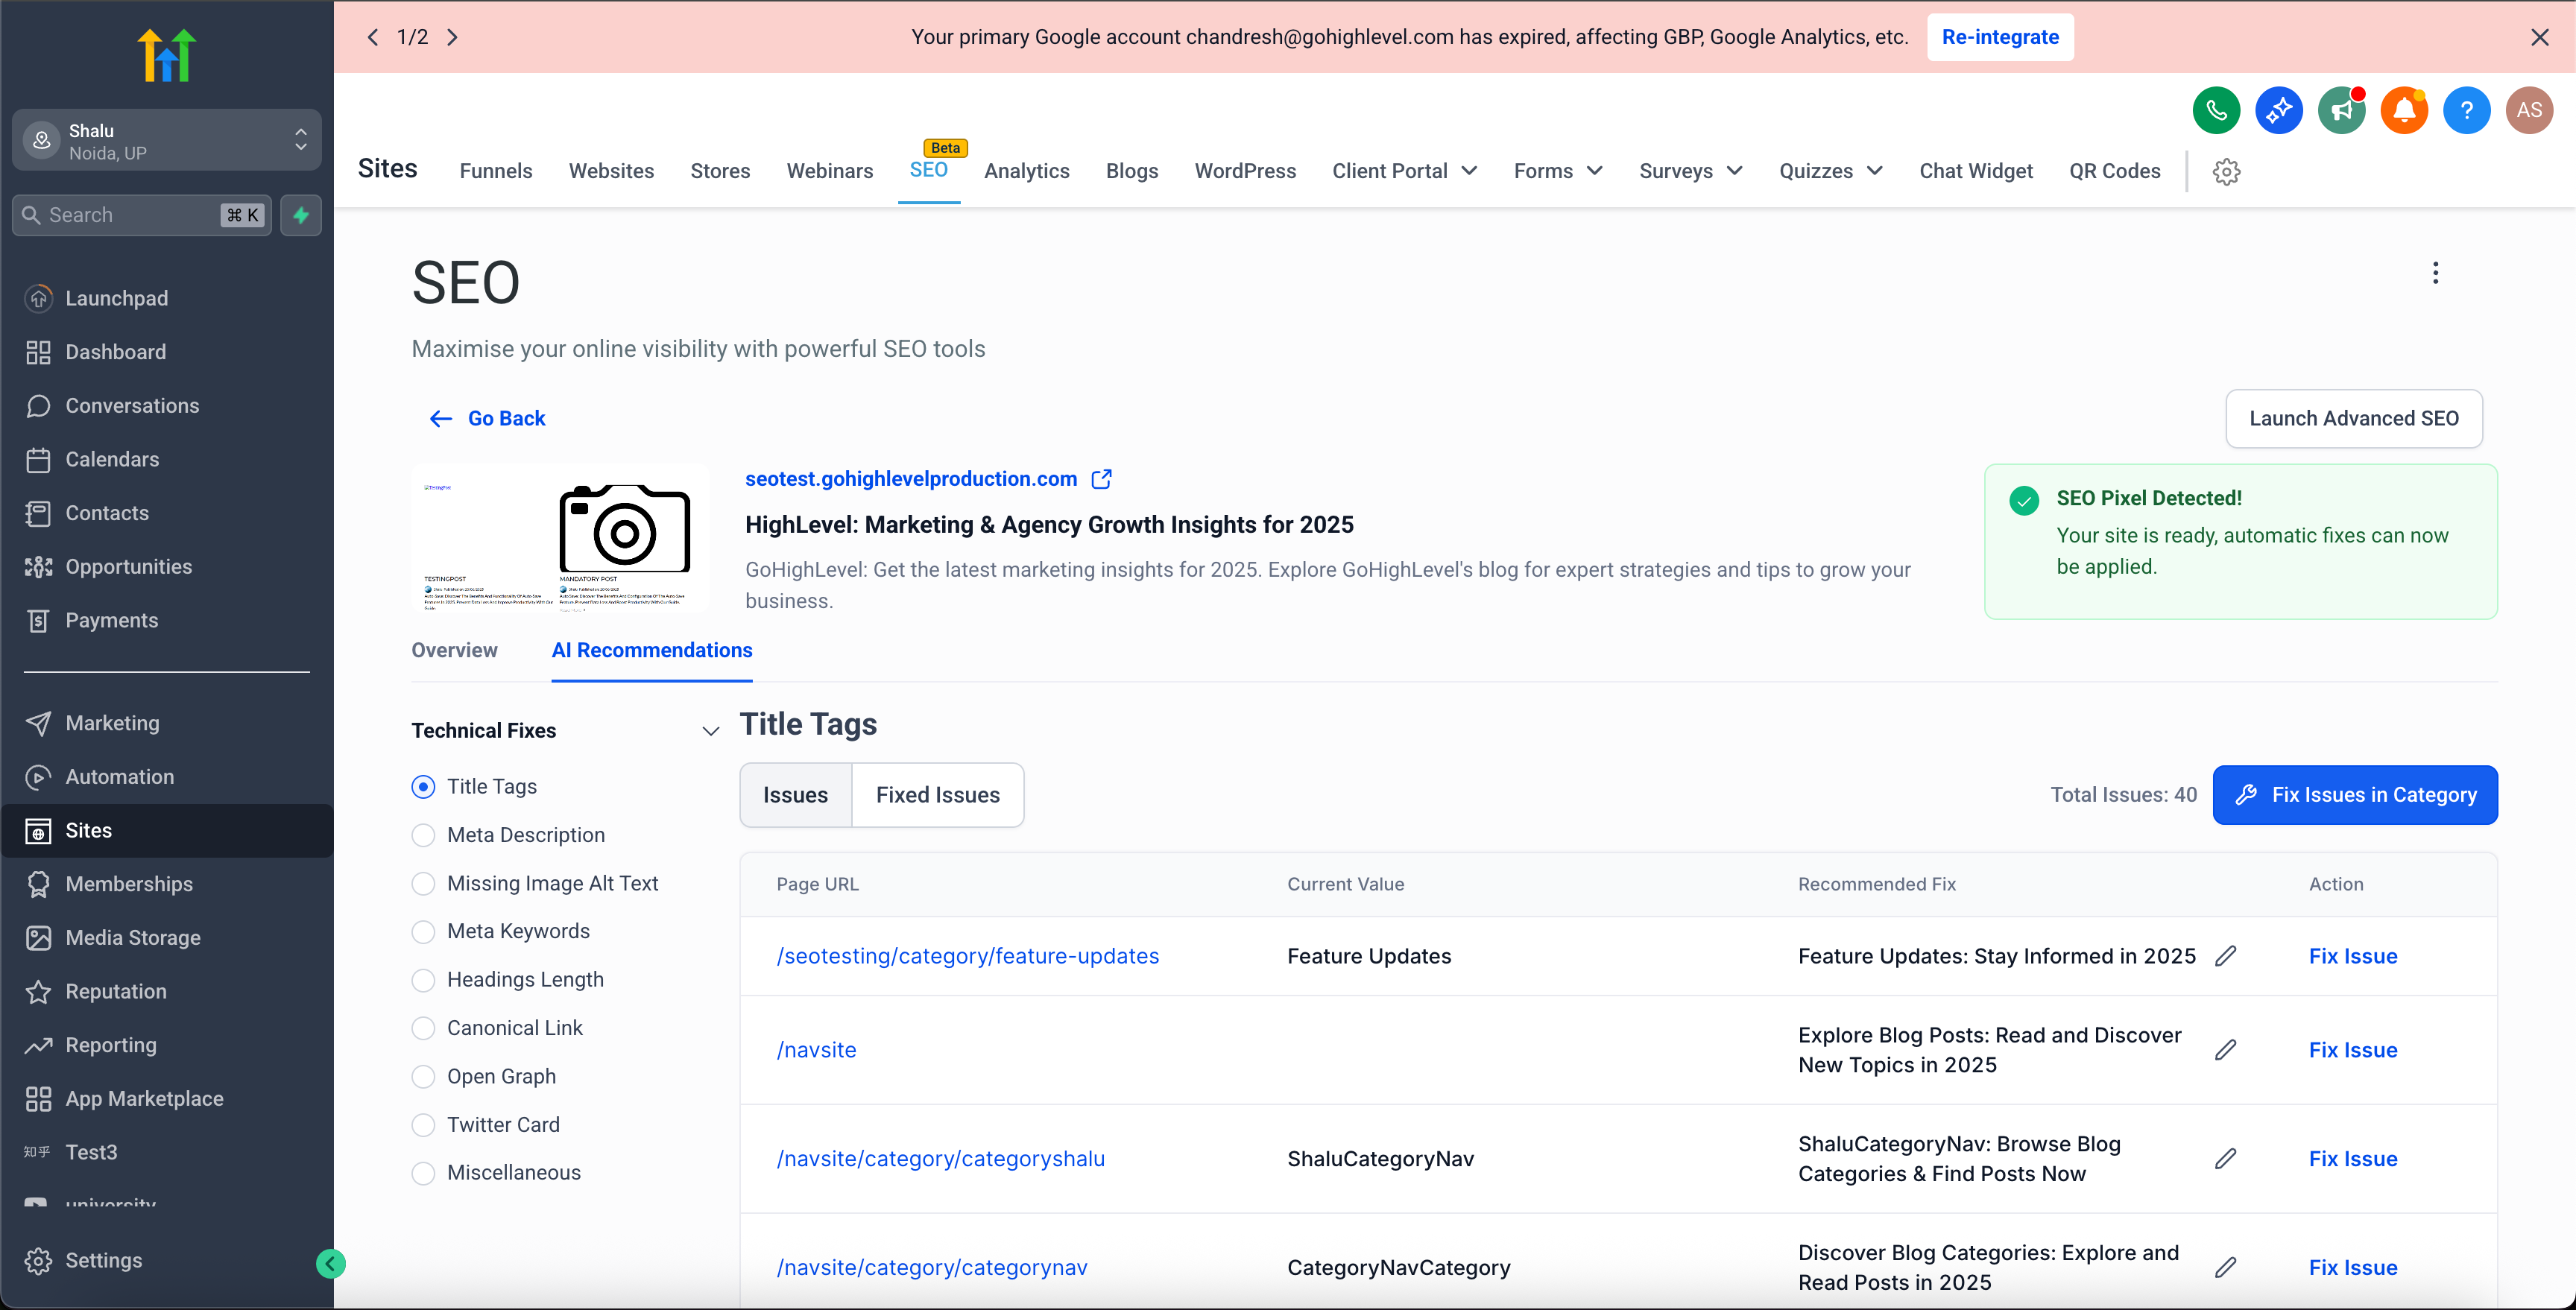Open external link icon beside site domain
Viewport: 2576px width, 1310px height.
(1101, 479)
